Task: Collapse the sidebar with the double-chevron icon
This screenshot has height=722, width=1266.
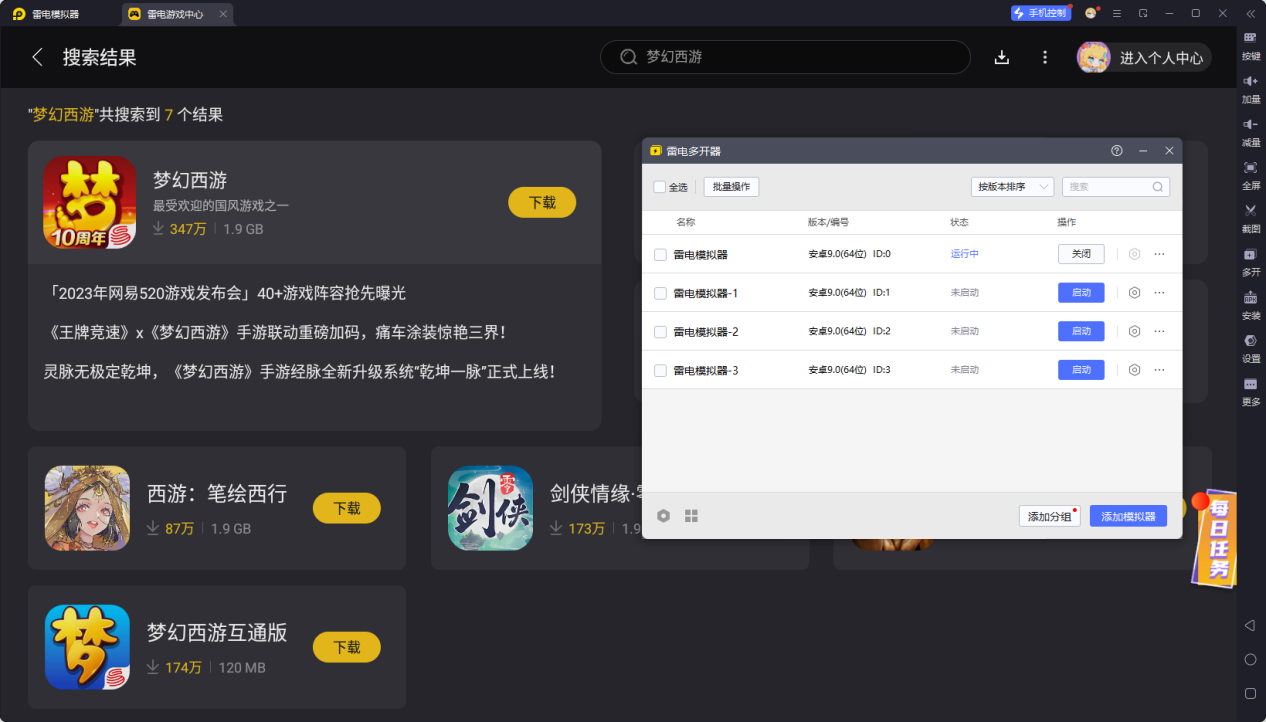Action: point(1250,13)
